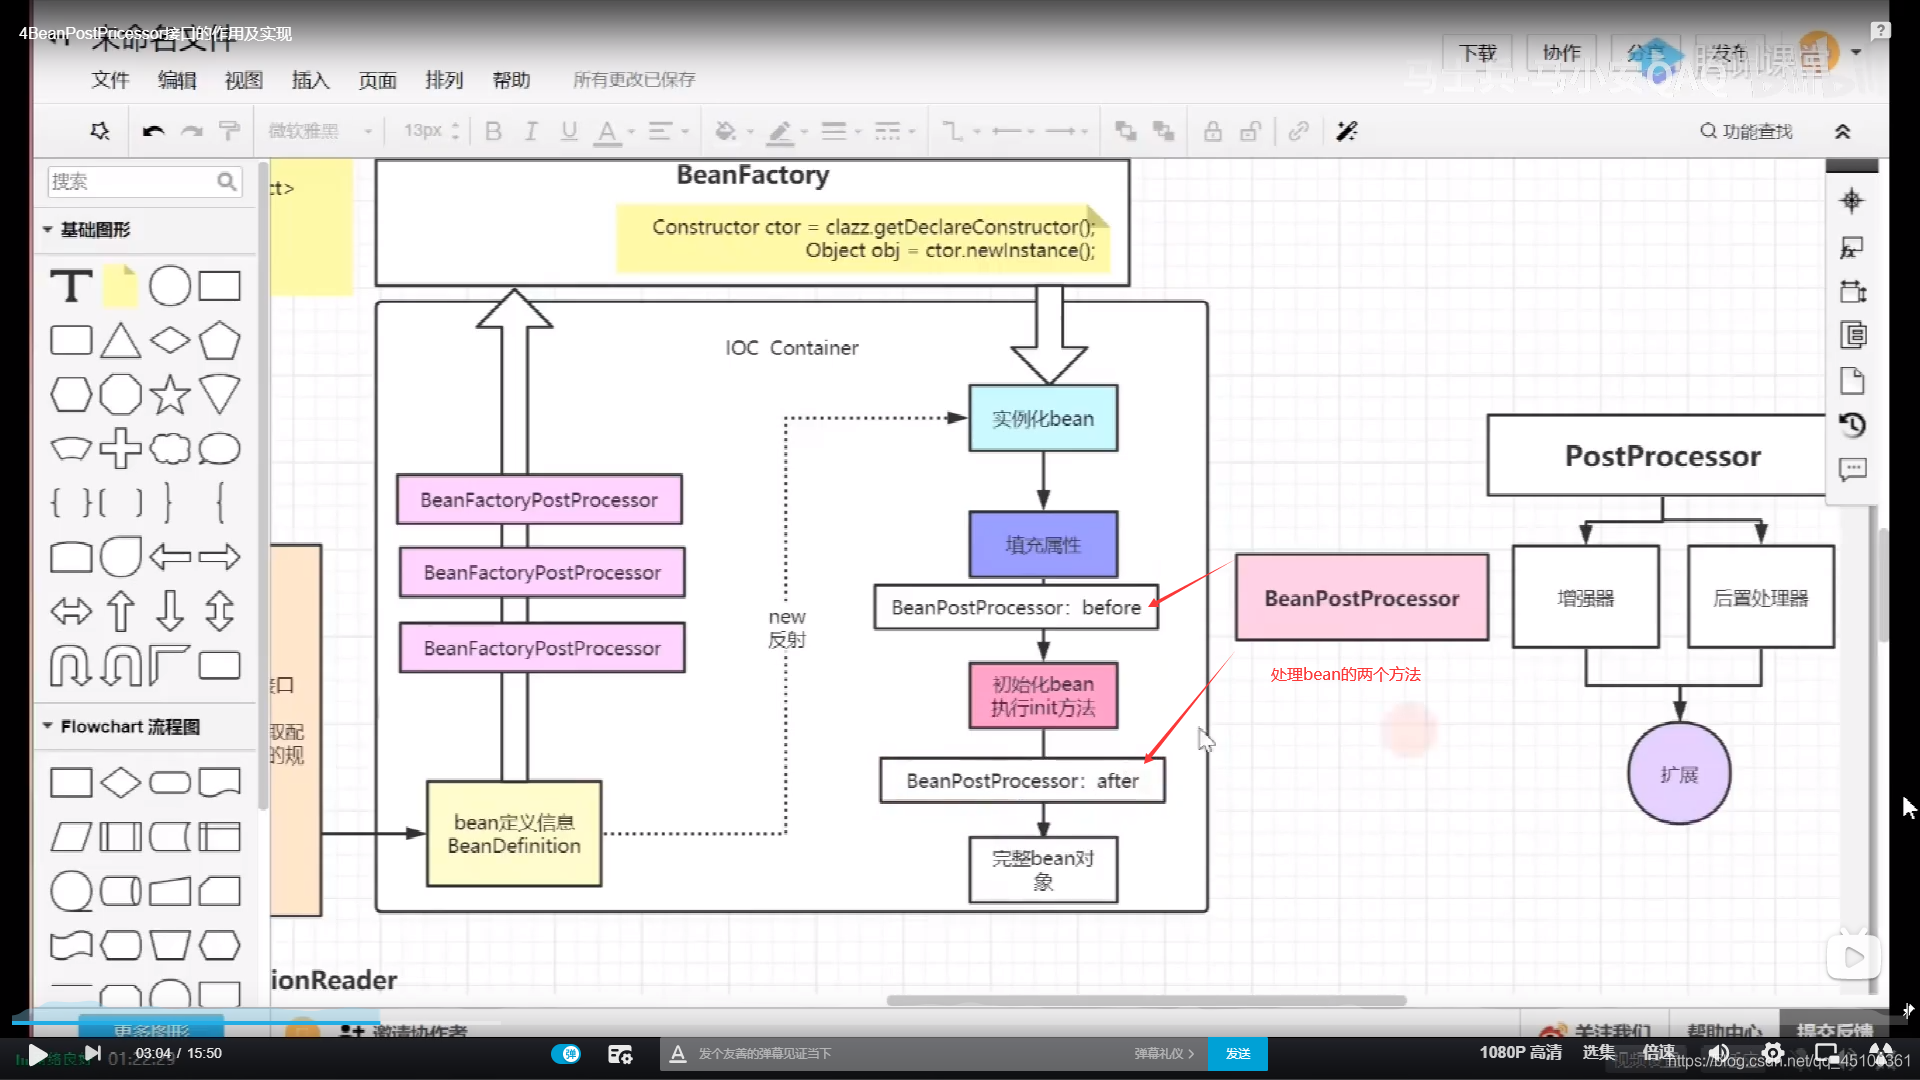Play the video

tap(37, 1054)
